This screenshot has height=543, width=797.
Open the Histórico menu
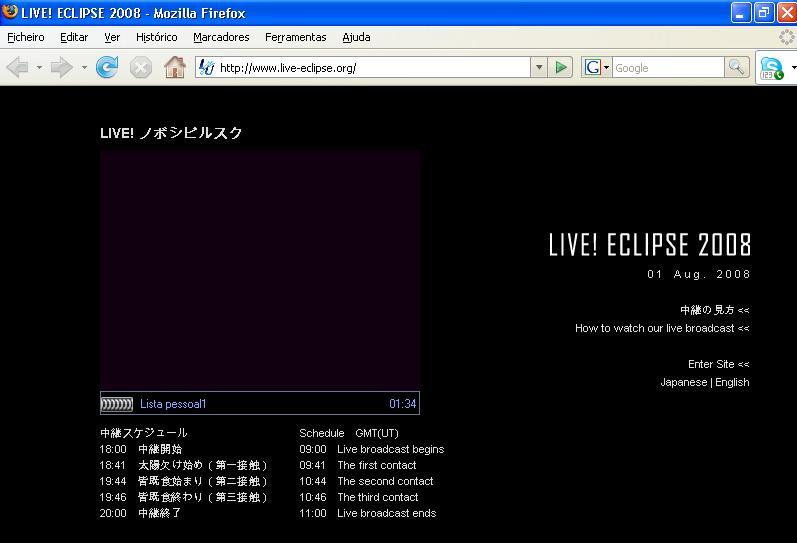coord(157,37)
